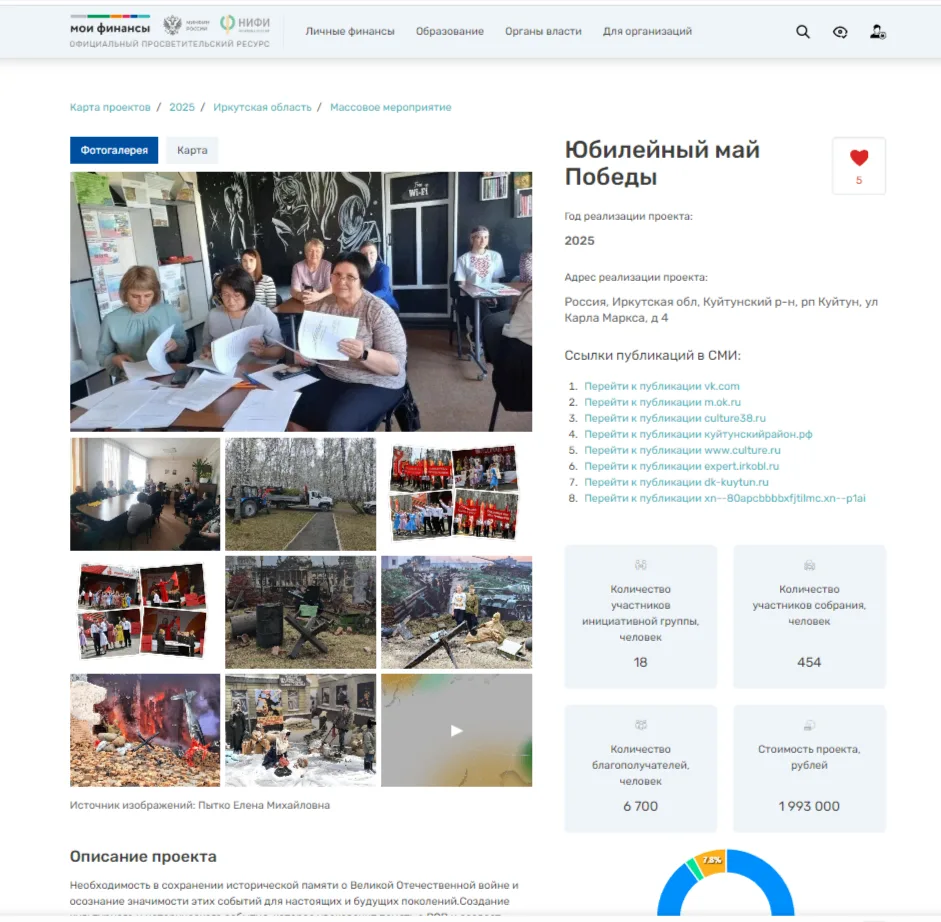Go to 2025 breadcrumb link
This screenshot has height=922, width=941.
(182, 107)
